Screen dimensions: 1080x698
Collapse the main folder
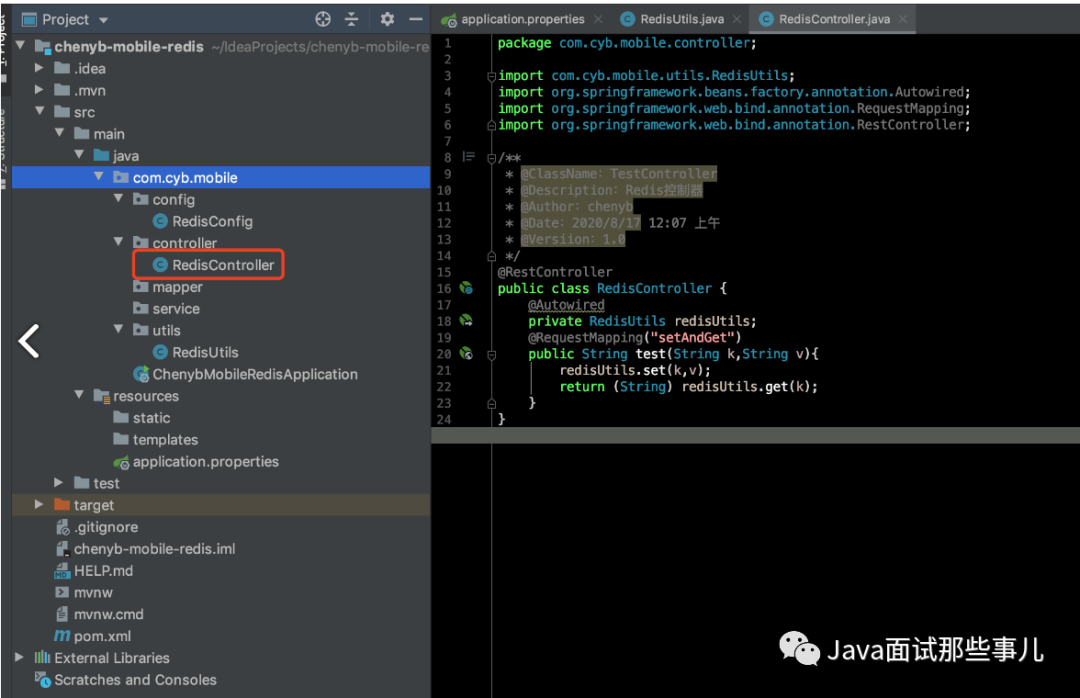click(59, 134)
